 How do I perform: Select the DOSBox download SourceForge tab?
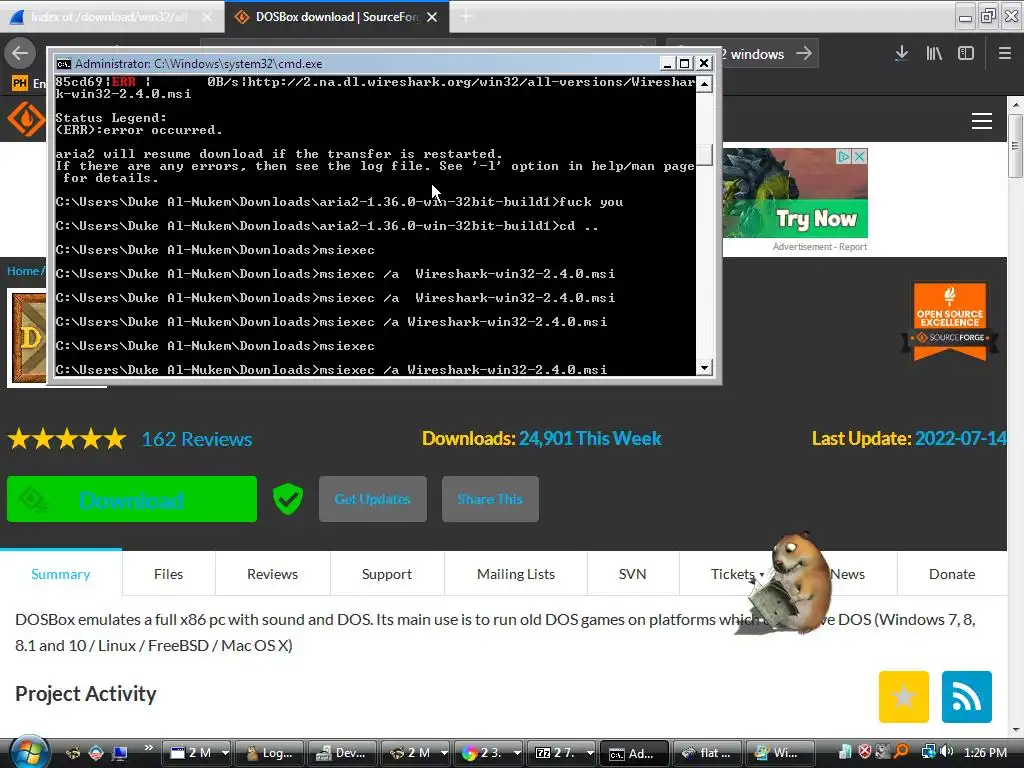(x=337, y=17)
